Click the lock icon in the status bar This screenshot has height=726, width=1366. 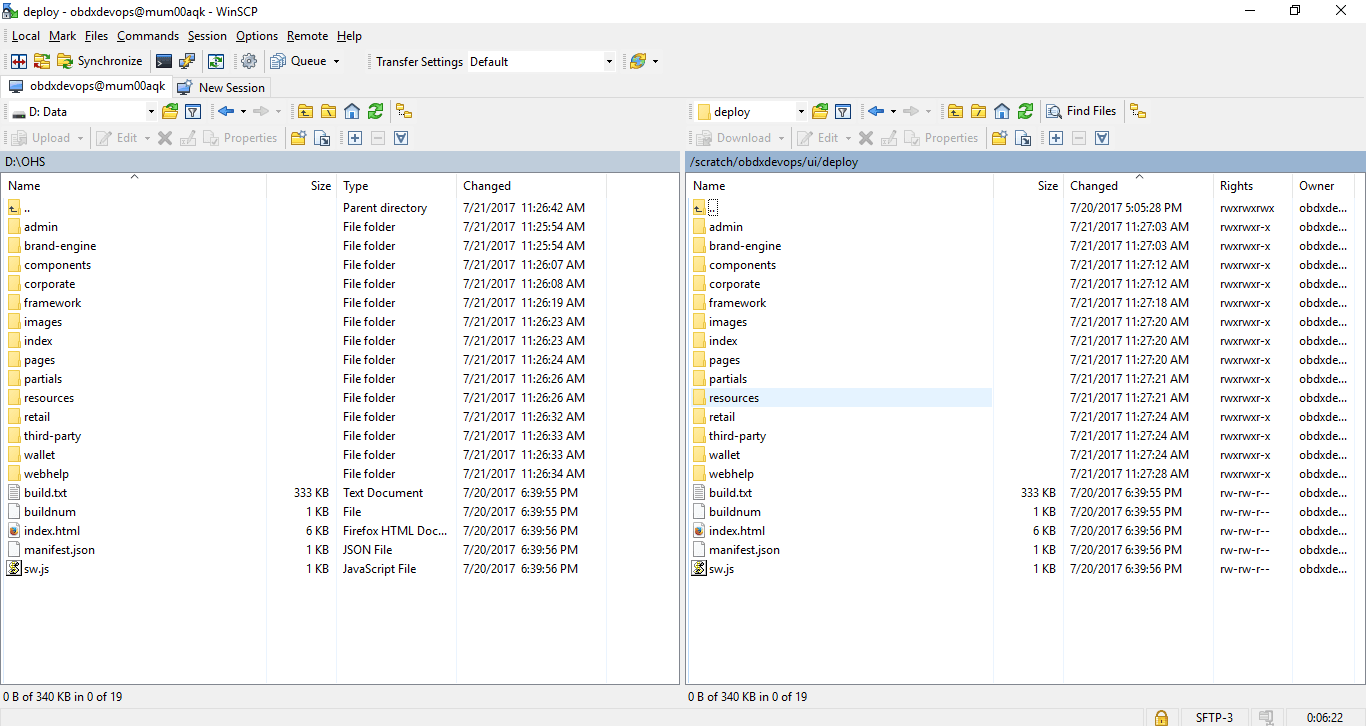point(1160,717)
